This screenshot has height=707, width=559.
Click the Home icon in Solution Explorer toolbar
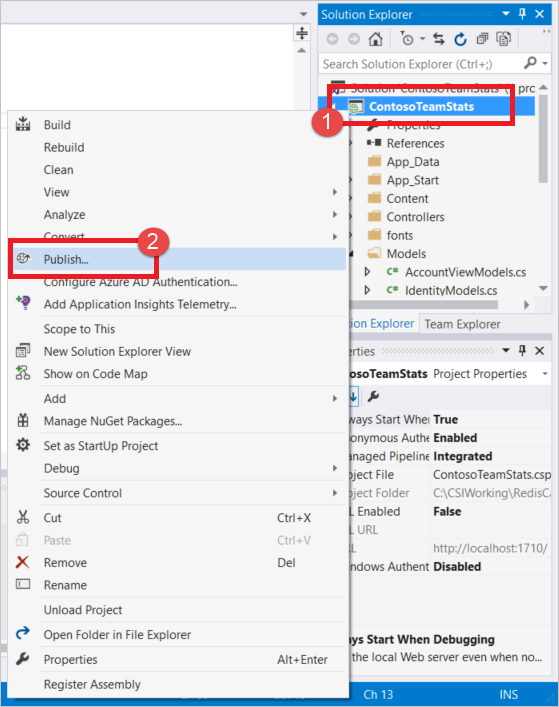(375, 39)
